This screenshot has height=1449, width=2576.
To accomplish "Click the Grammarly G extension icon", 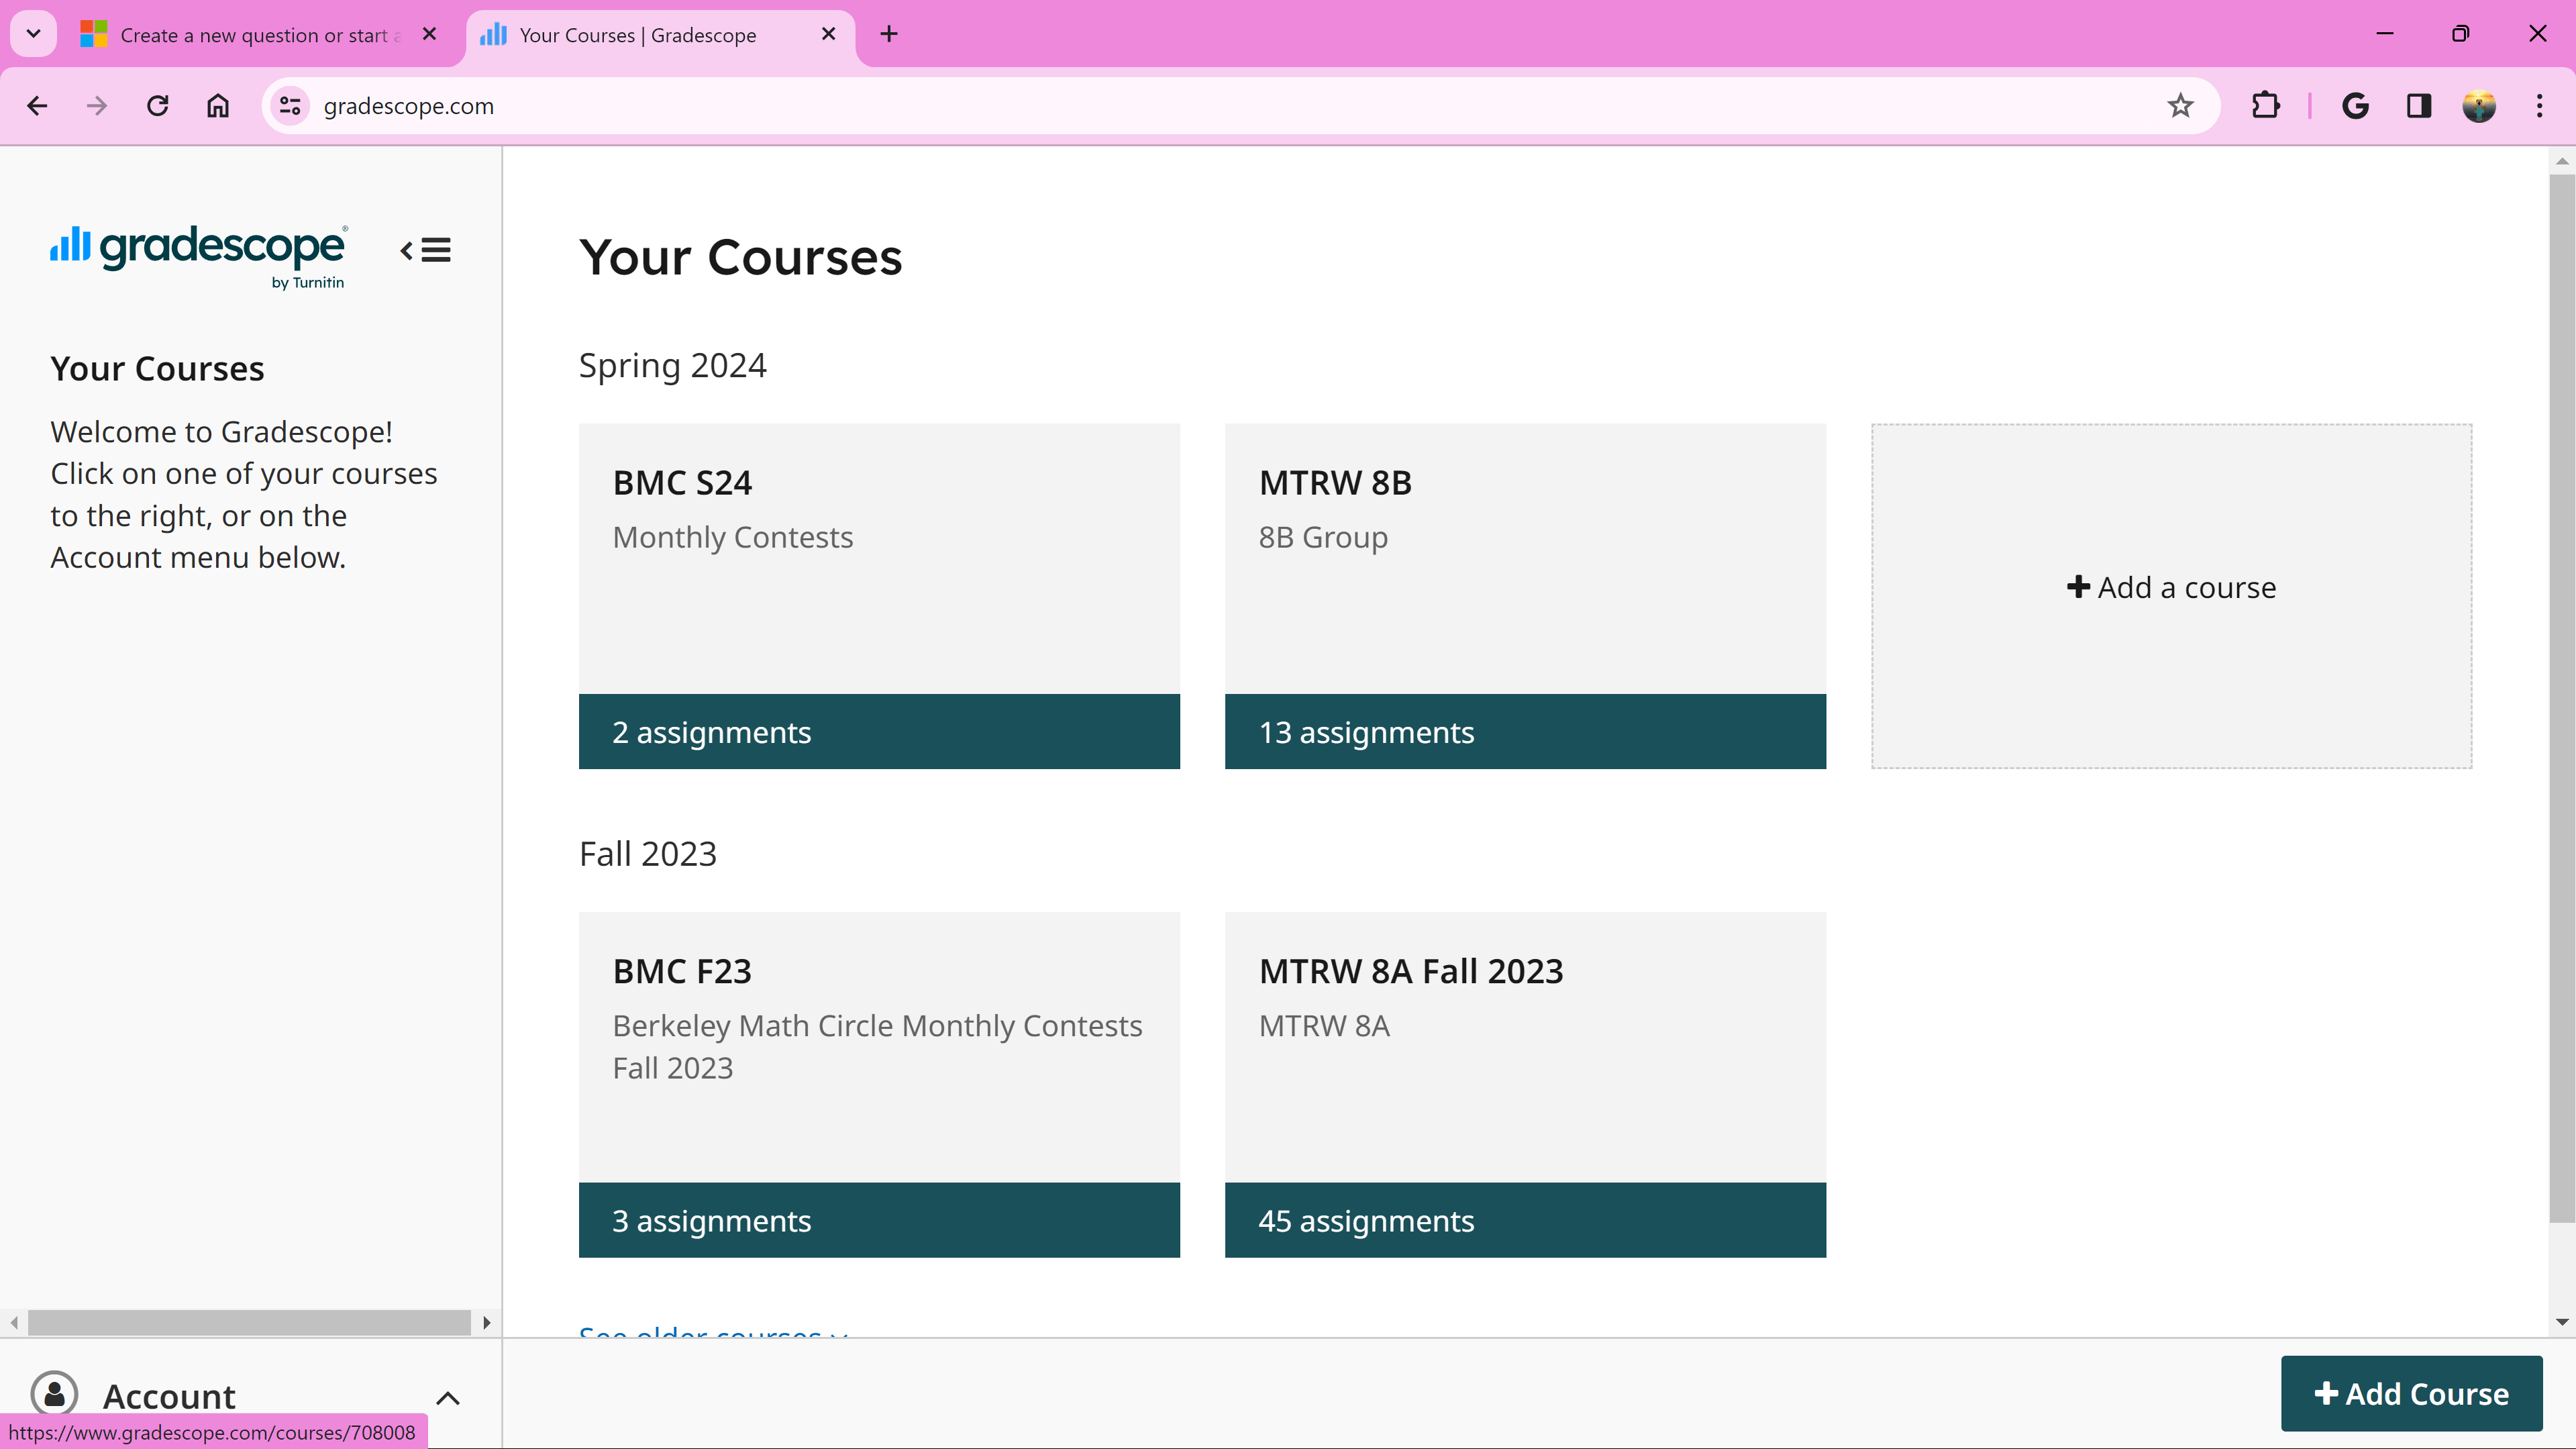I will (x=2355, y=106).
